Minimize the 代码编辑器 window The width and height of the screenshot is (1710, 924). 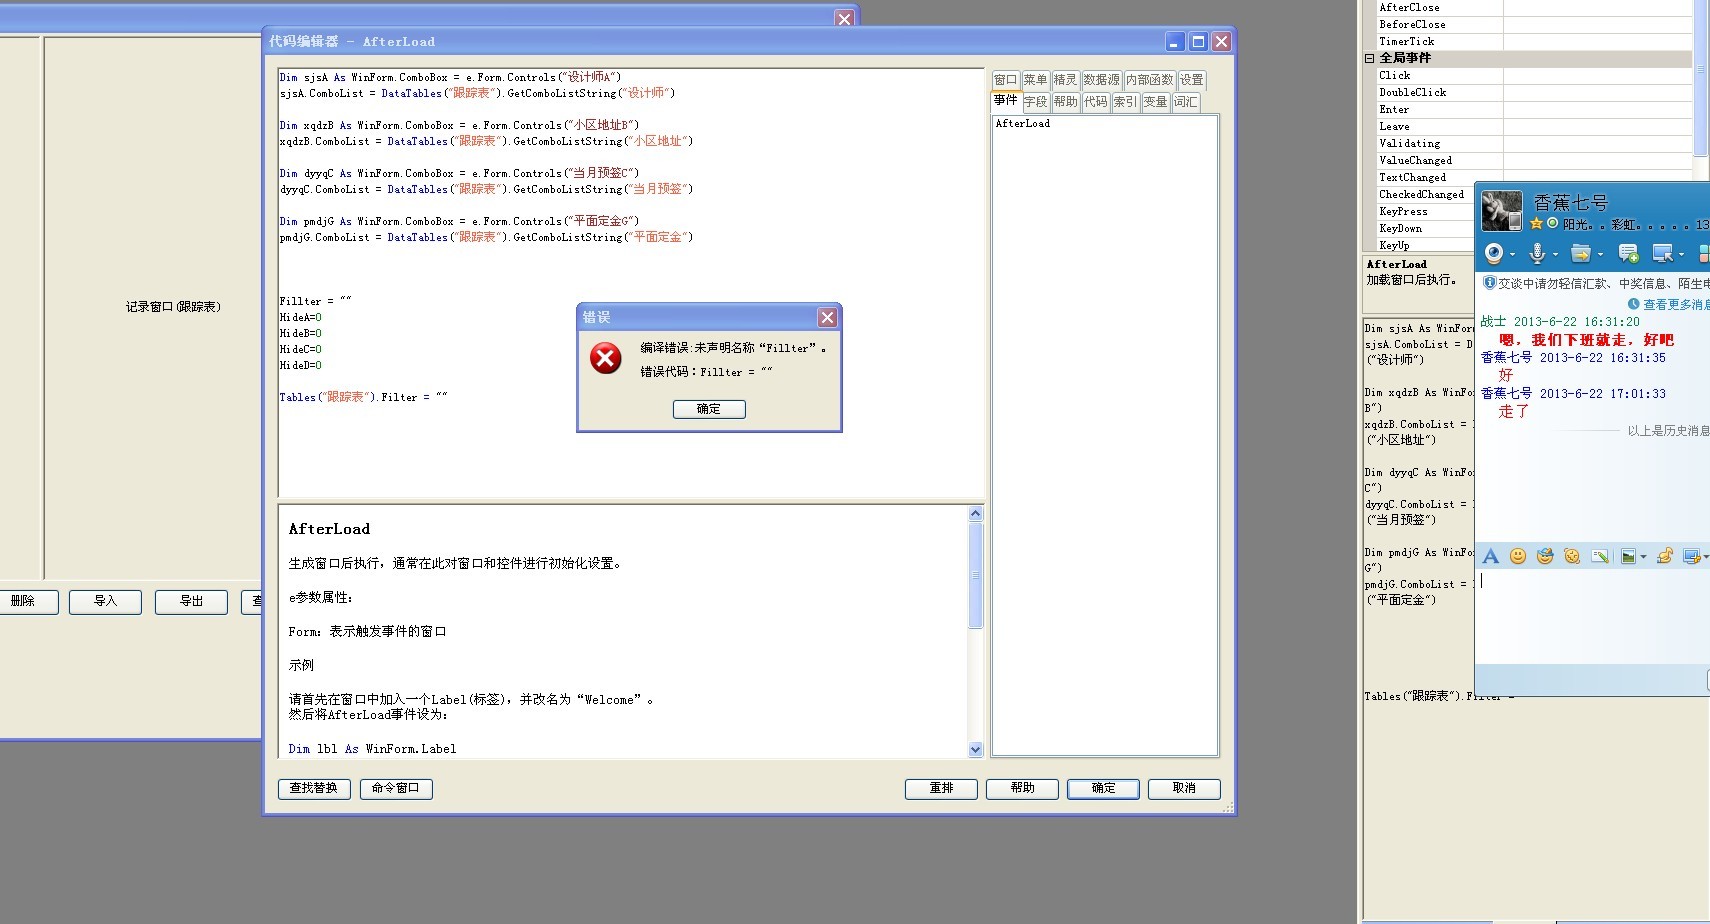(1174, 41)
